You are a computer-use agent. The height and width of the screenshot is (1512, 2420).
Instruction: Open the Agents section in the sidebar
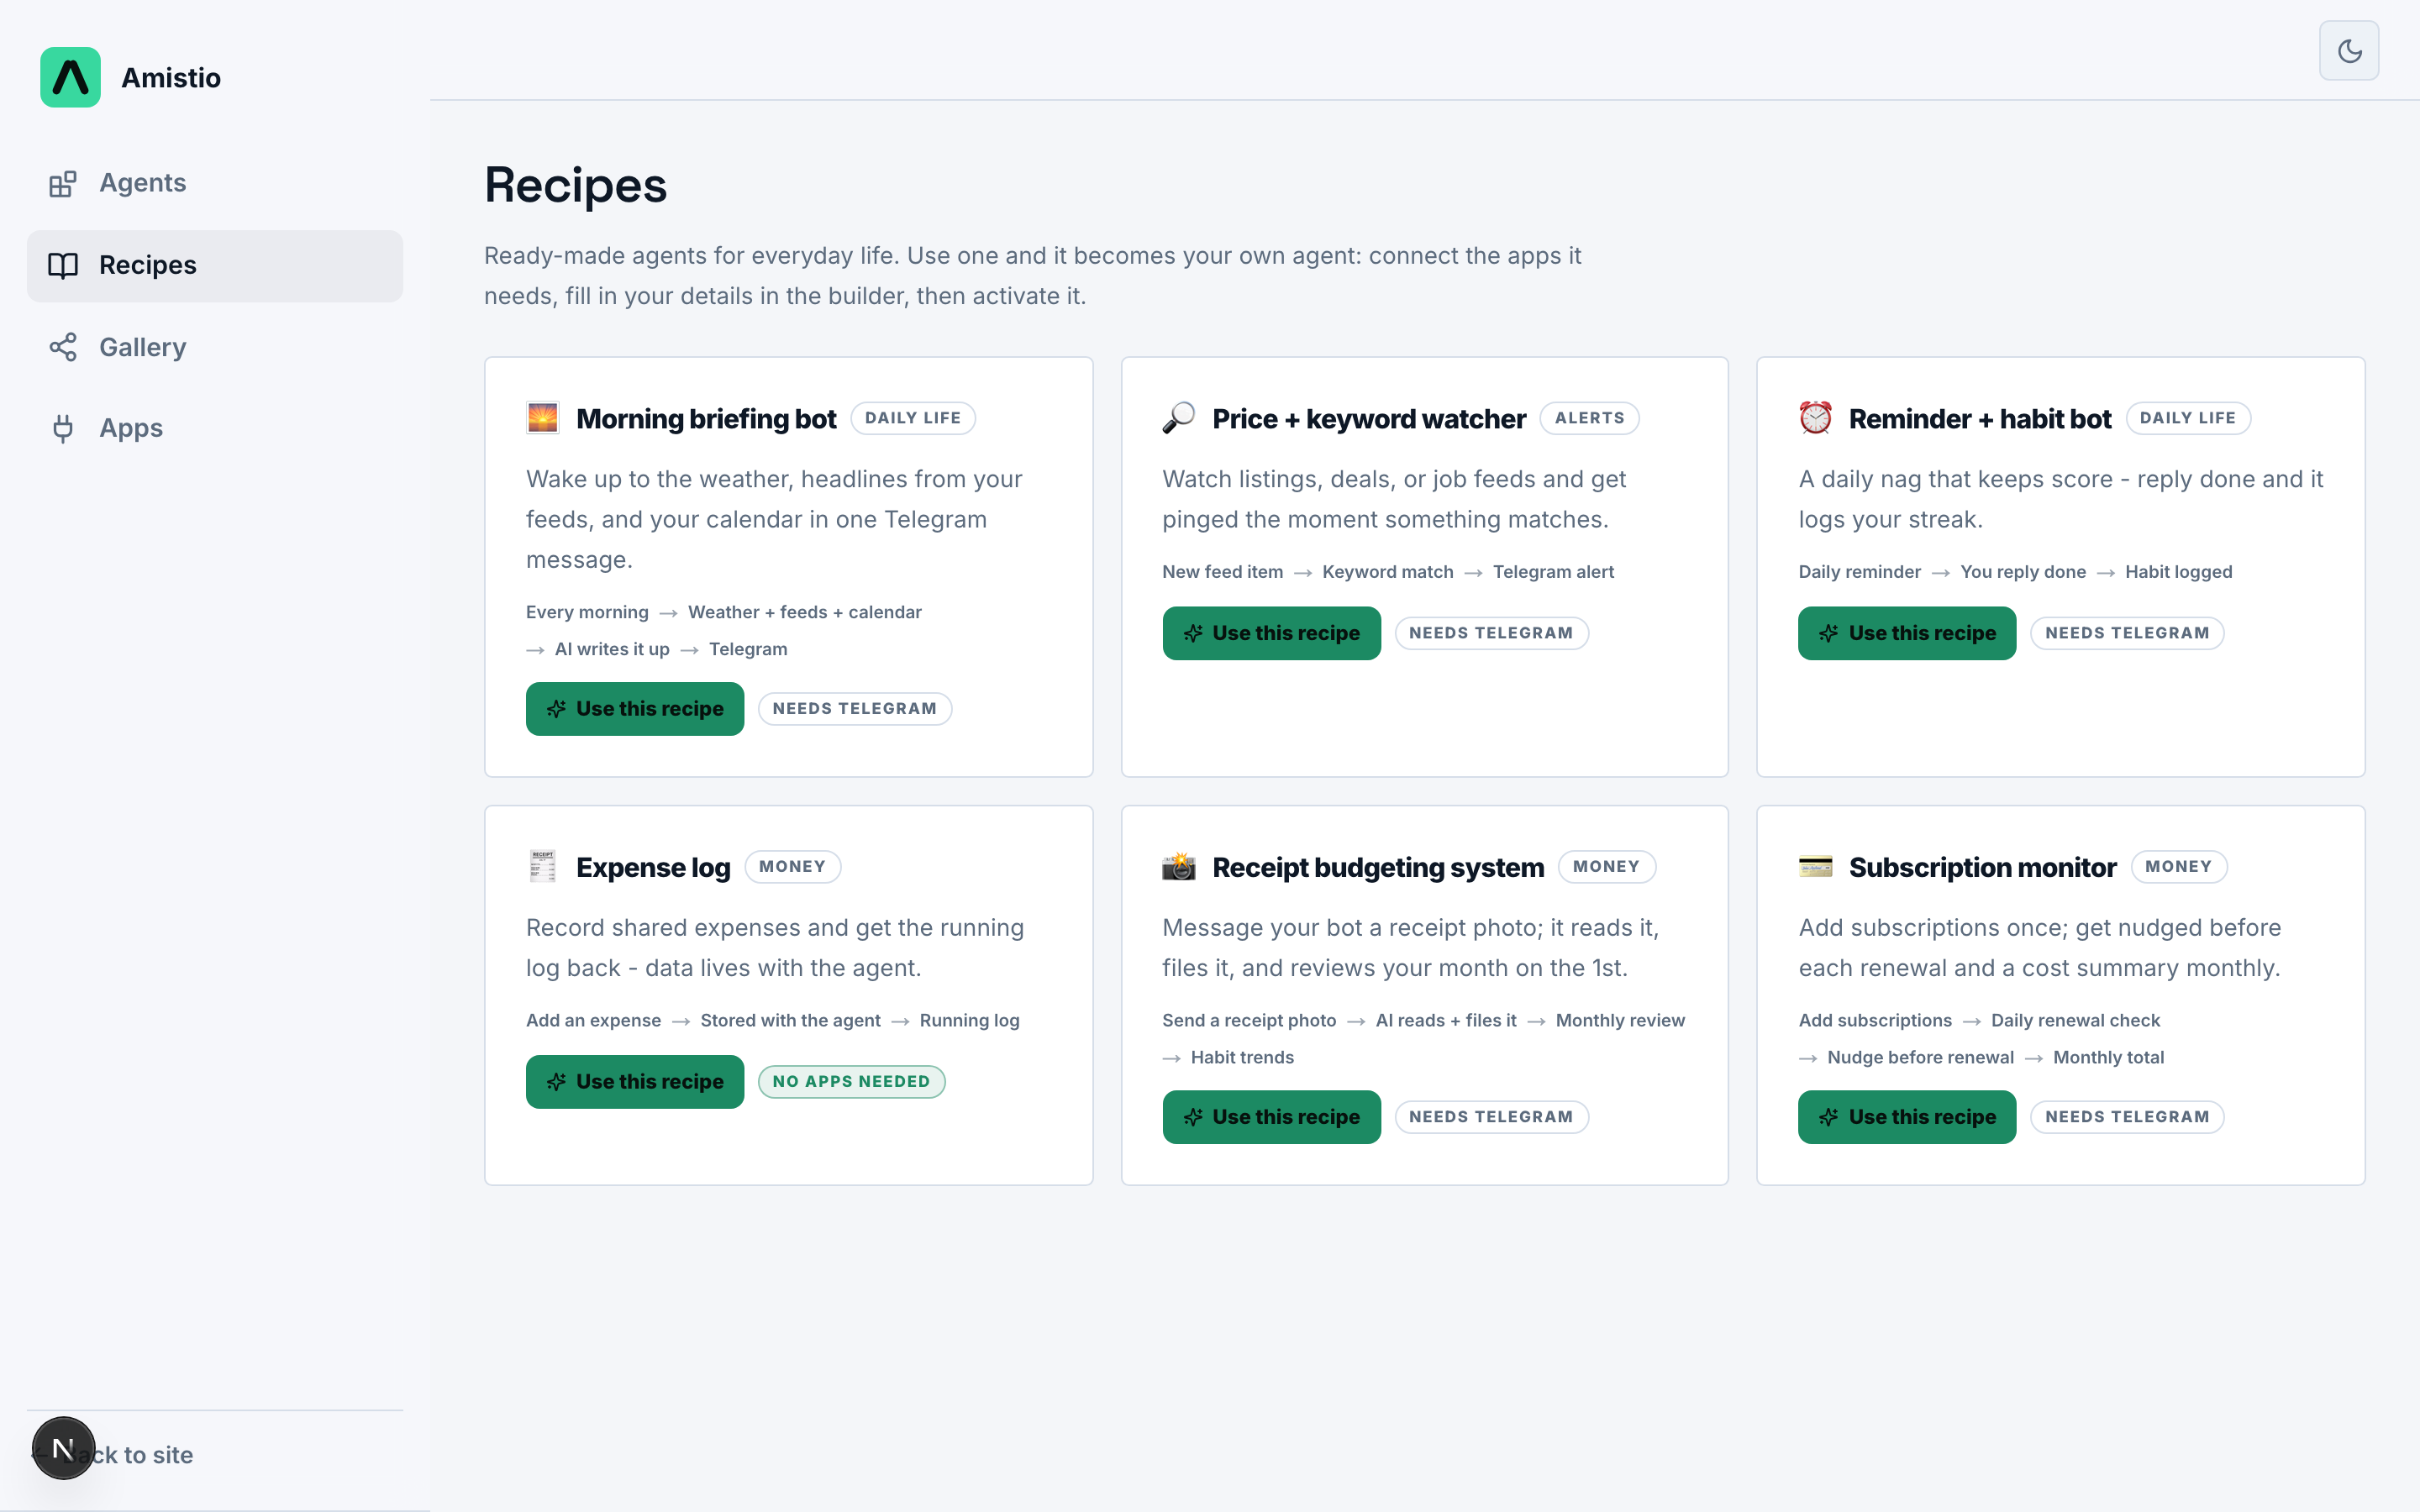click(215, 183)
